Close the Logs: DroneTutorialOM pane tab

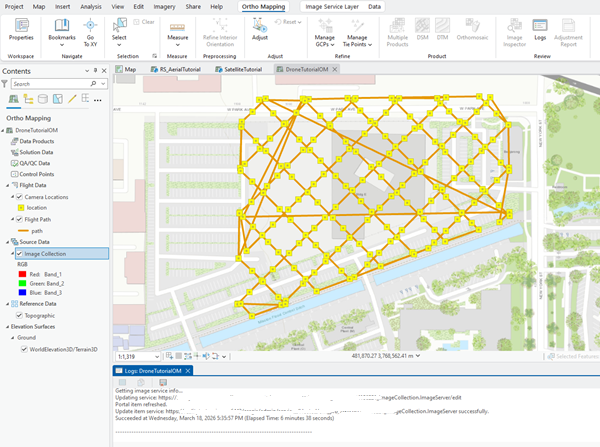[x=188, y=371]
